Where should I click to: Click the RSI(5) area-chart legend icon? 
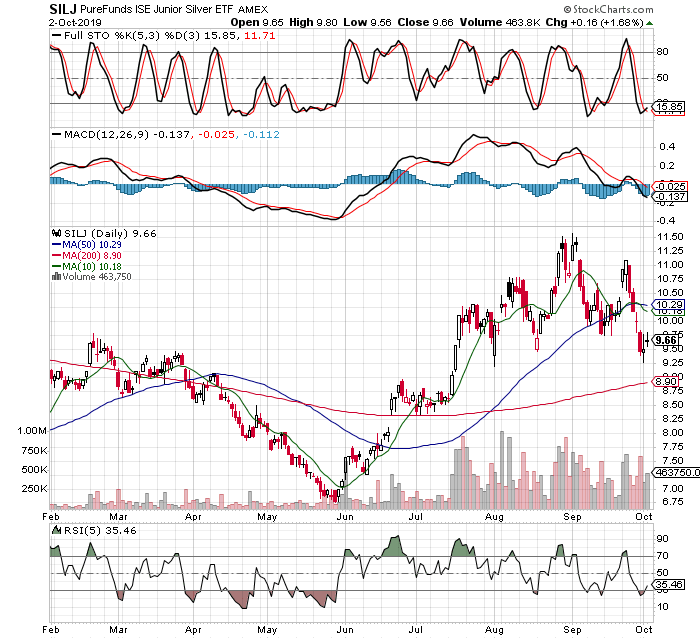57,530
